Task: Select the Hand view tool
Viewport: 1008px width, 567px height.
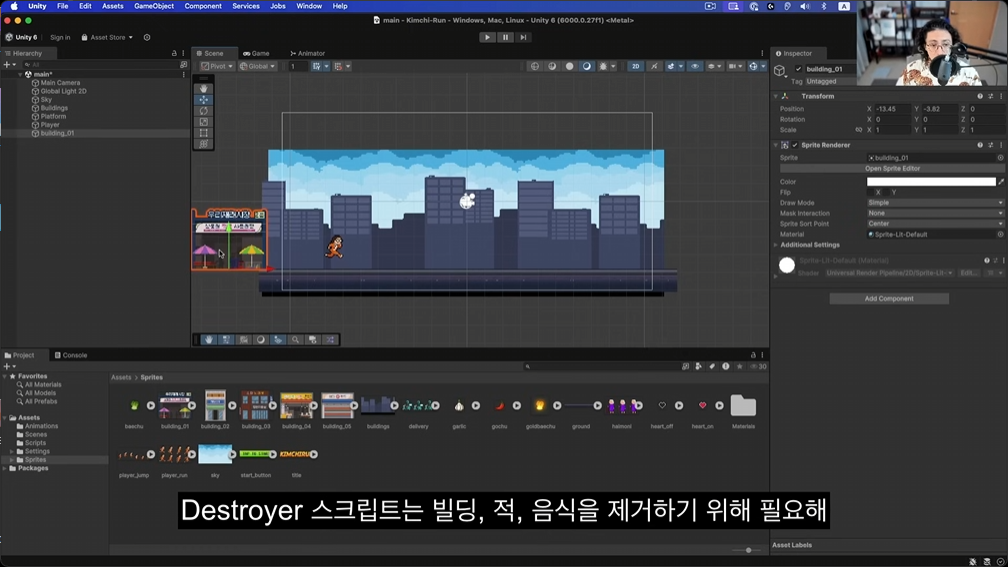Action: 204,89
